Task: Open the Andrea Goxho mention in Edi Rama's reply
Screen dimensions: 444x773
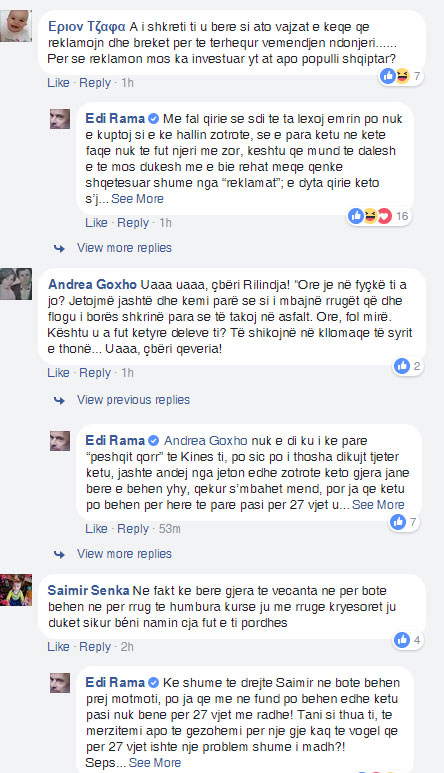Action: (x=205, y=440)
